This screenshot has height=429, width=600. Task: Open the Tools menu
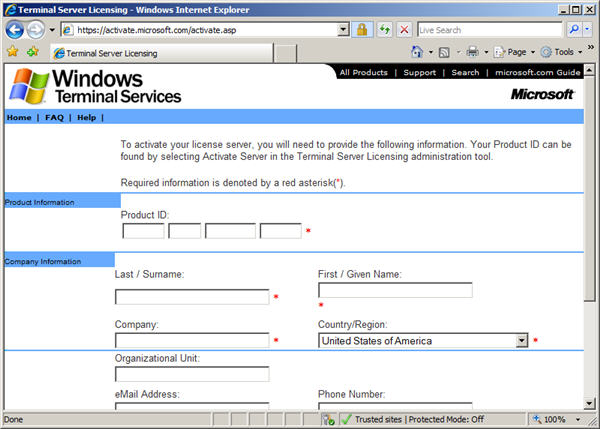(561, 52)
